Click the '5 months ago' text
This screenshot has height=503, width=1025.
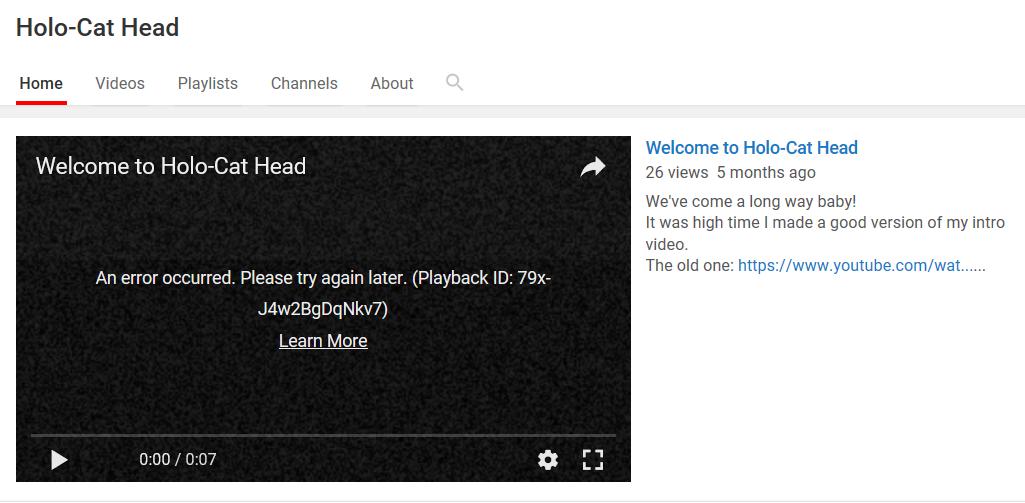pyautogui.click(x=766, y=173)
